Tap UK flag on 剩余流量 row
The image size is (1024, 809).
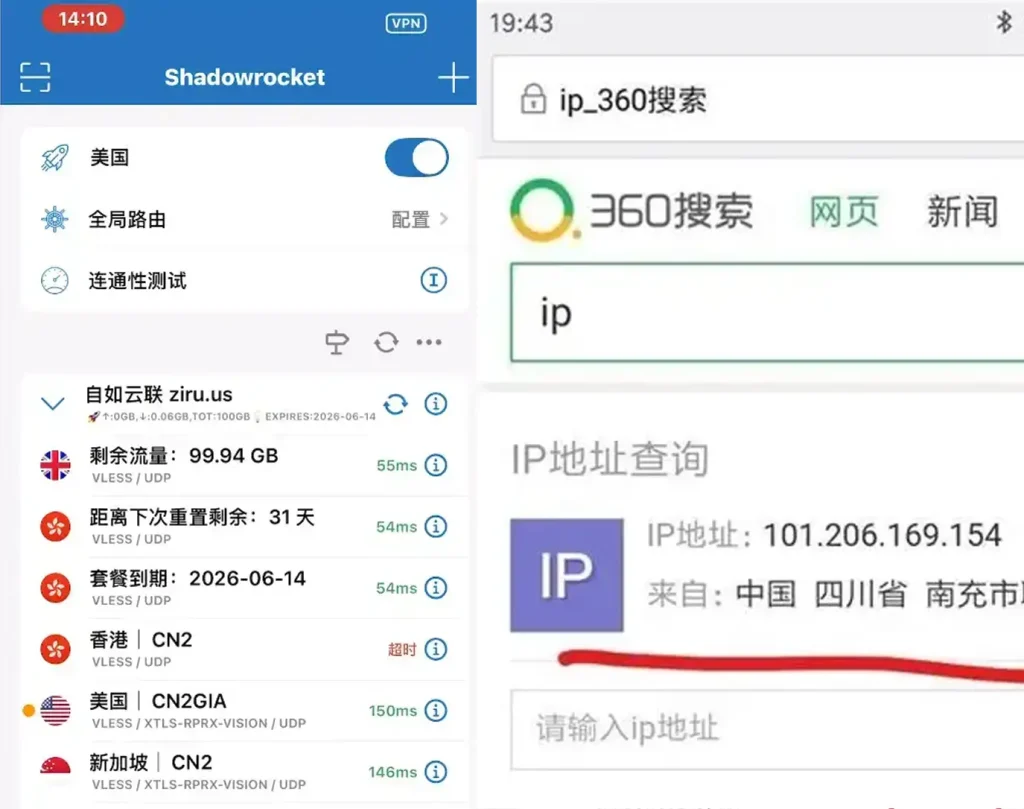(x=56, y=466)
